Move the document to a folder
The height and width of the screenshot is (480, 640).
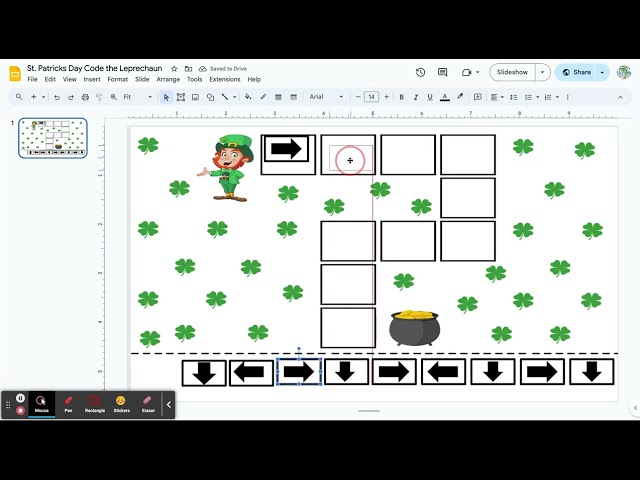point(188,69)
